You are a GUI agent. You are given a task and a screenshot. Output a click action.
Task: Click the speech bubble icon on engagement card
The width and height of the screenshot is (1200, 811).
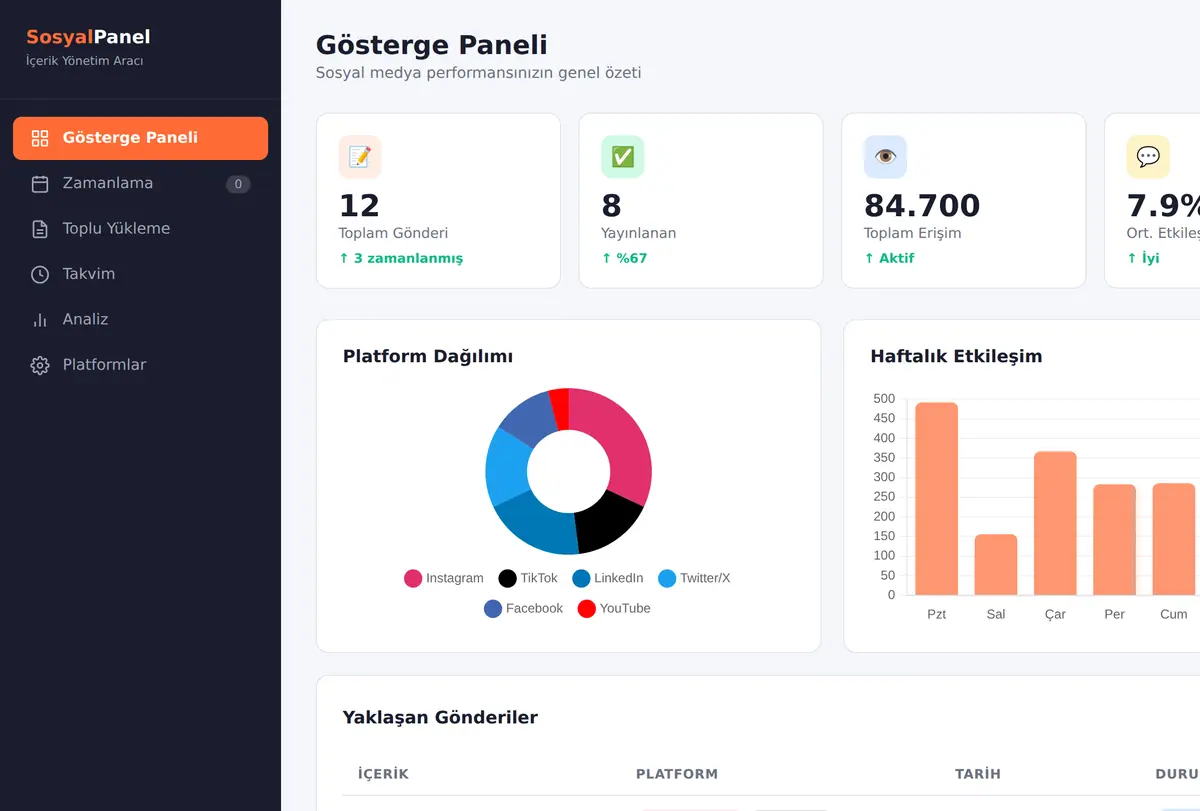pos(1148,157)
